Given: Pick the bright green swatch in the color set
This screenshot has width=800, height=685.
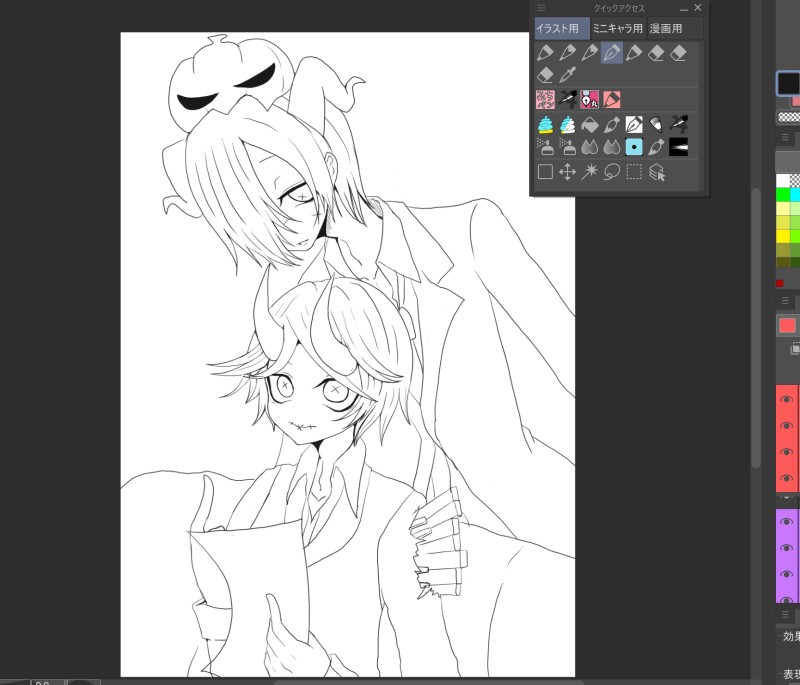Looking at the screenshot, I should (x=783, y=195).
